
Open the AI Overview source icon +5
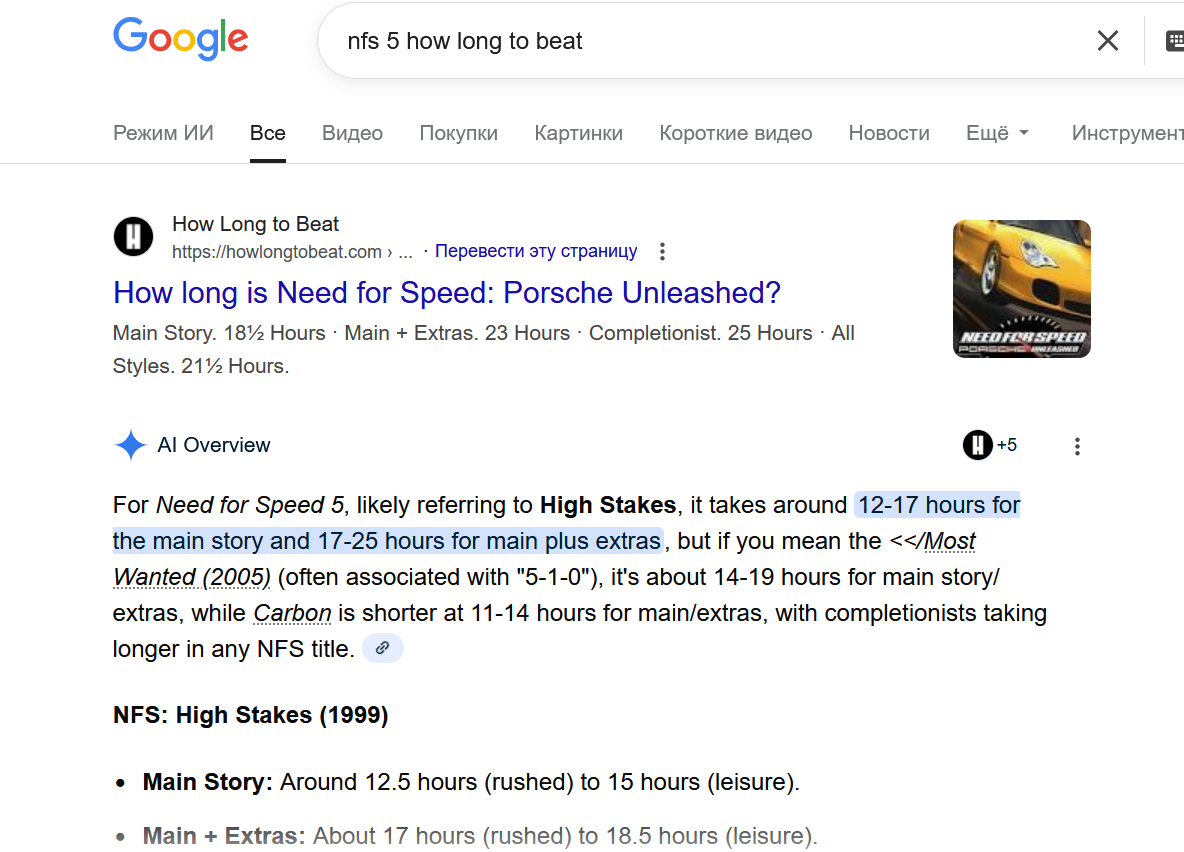(989, 445)
